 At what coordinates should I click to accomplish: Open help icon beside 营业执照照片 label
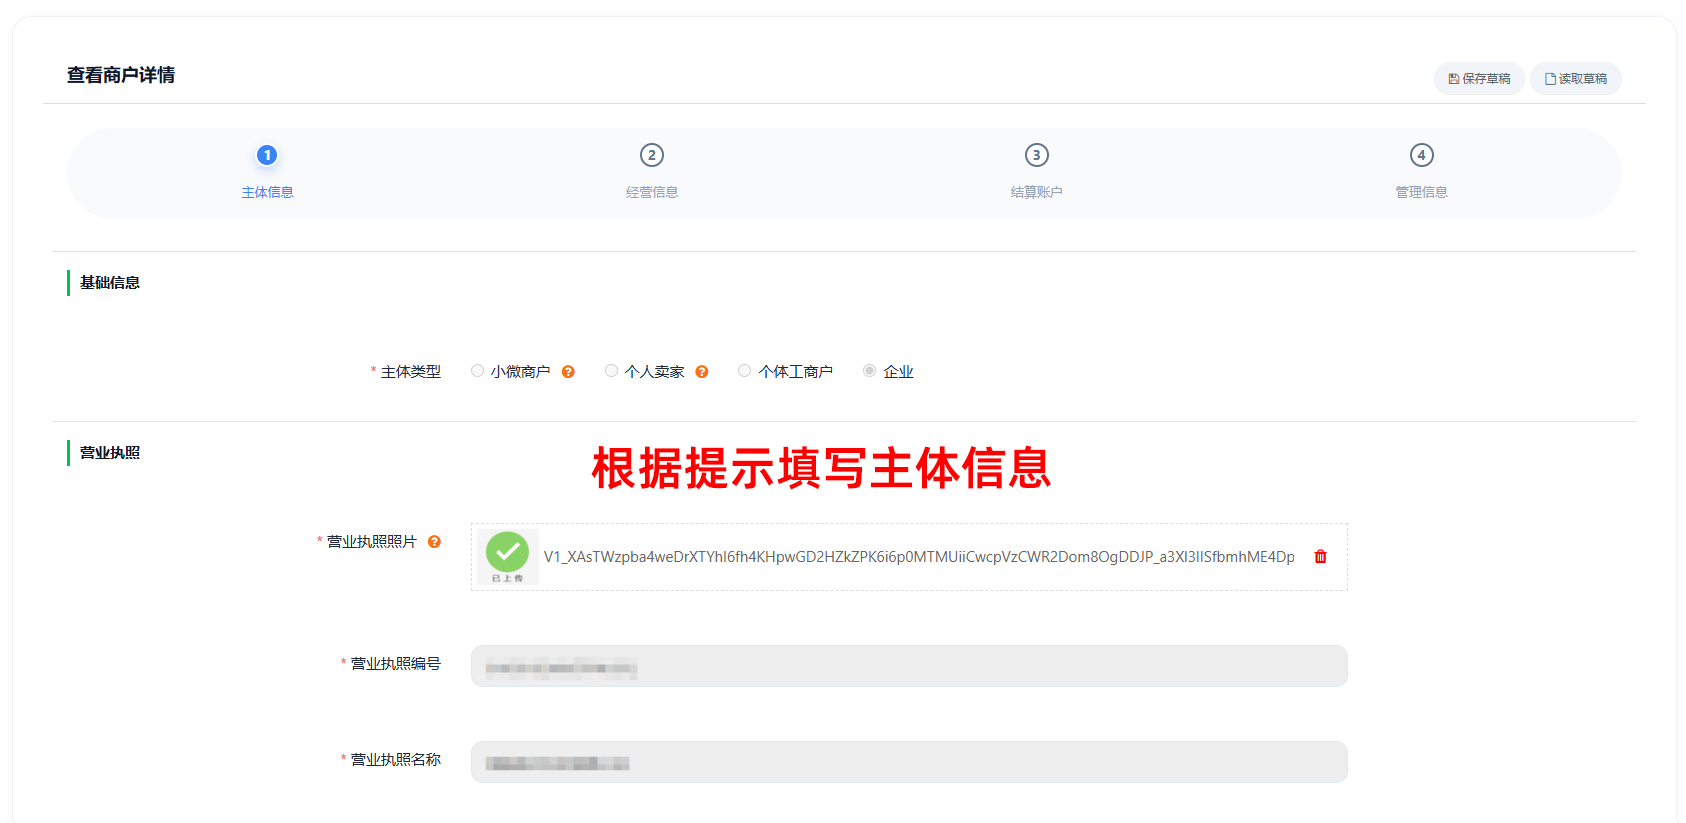tap(434, 542)
